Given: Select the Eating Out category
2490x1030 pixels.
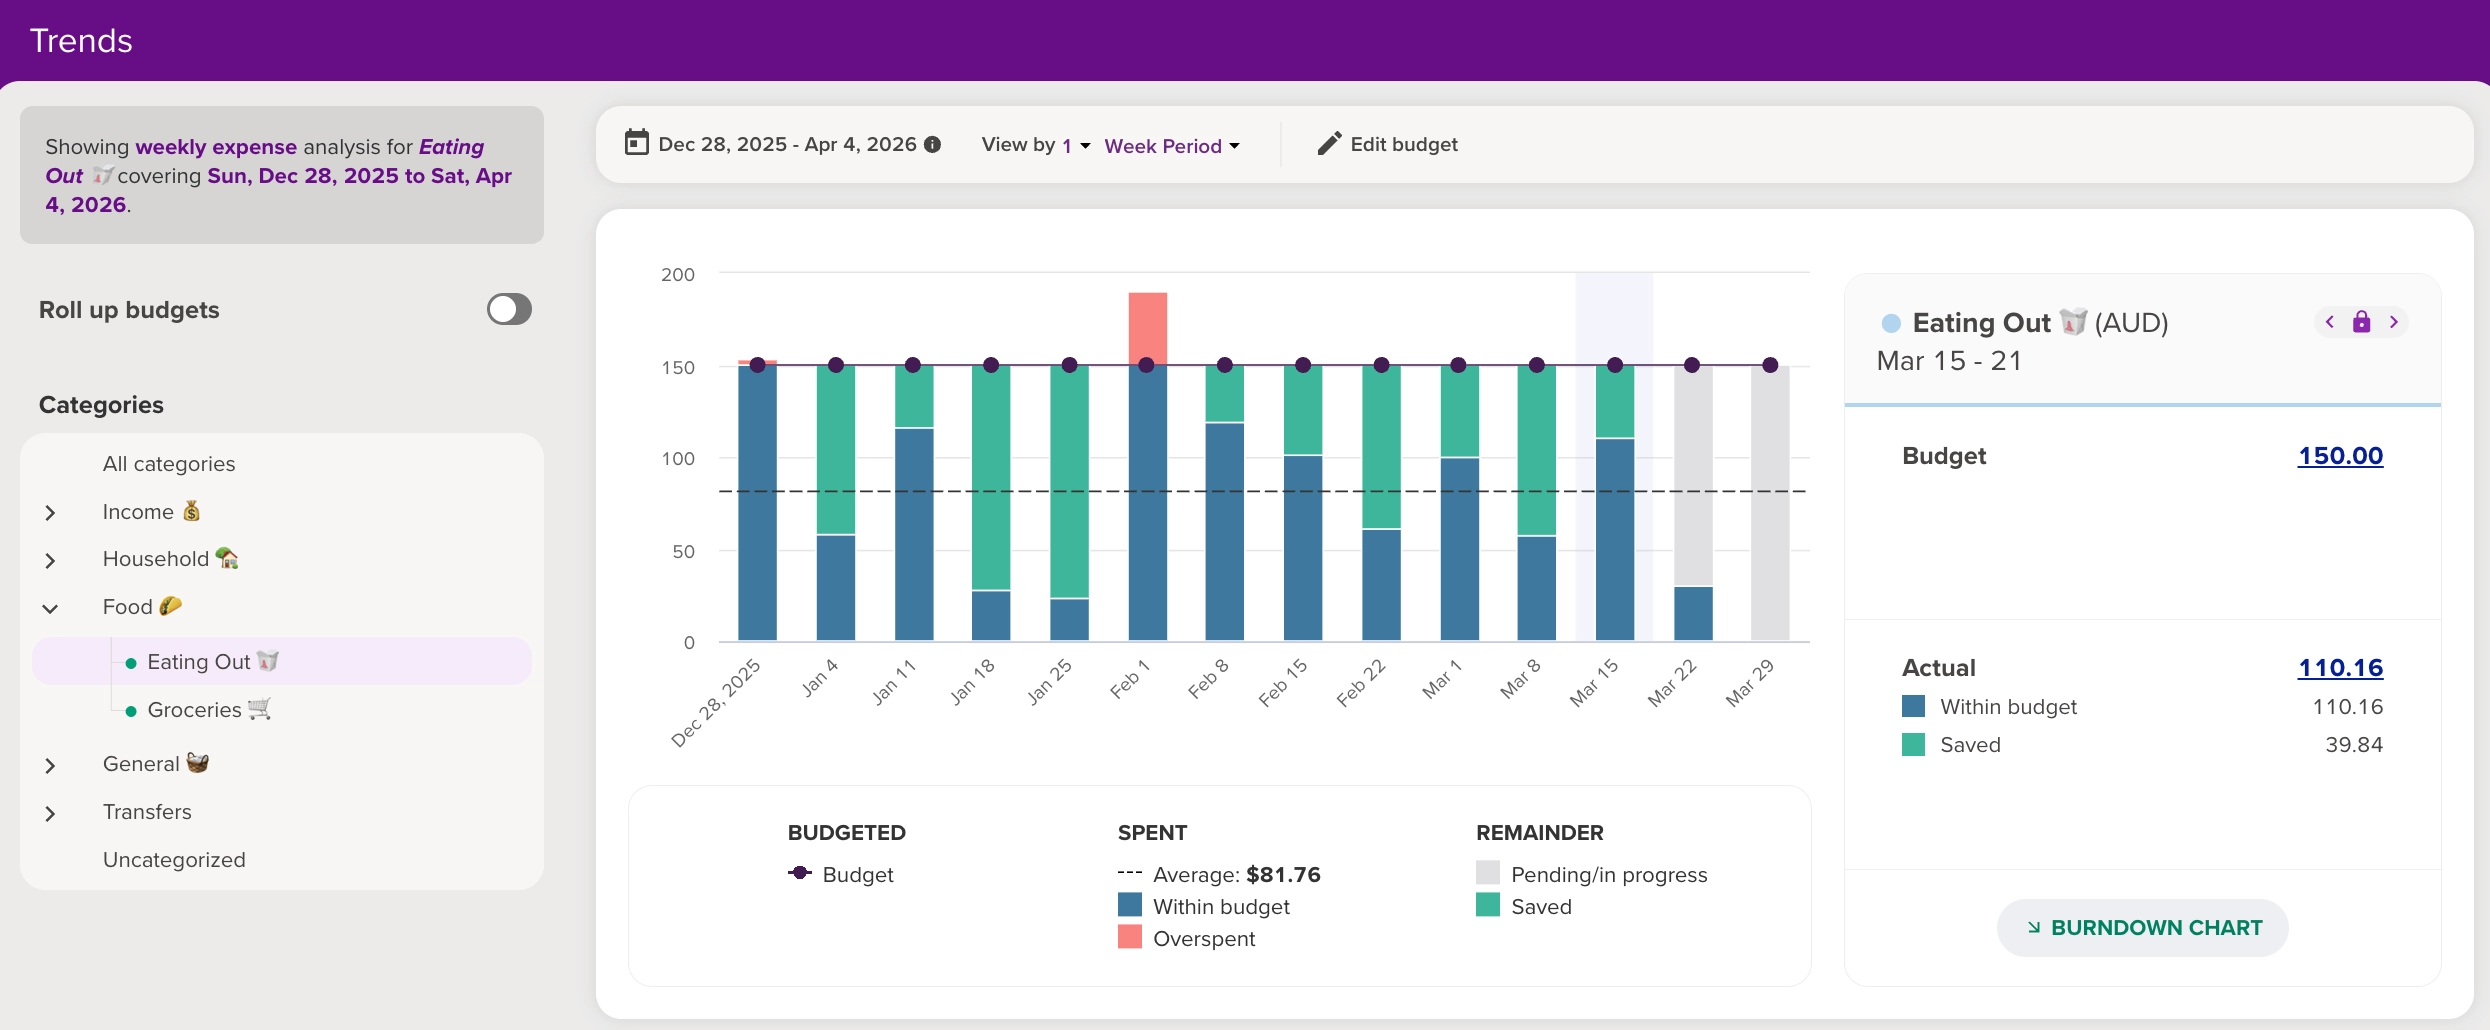Looking at the screenshot, I should (282, 661).
